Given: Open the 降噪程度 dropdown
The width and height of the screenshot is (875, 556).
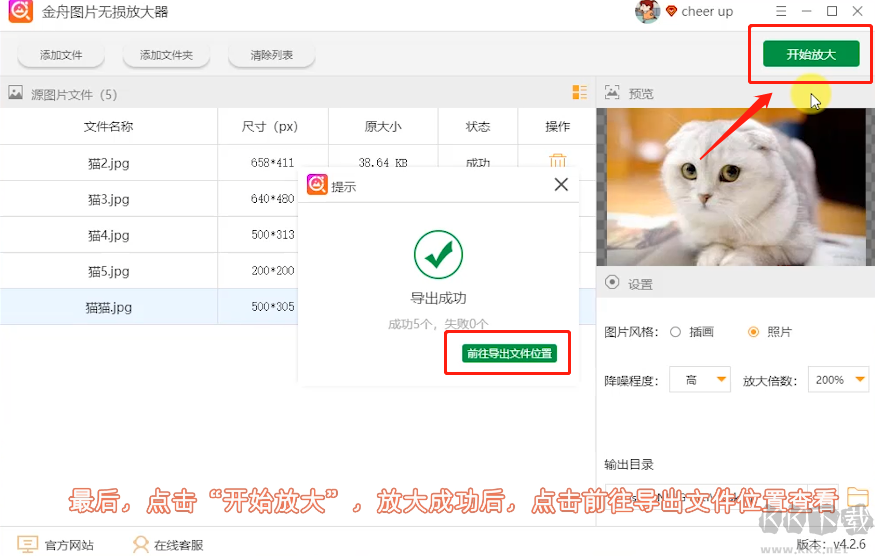Looking at the screenshot, I should [x=700, y=380].
